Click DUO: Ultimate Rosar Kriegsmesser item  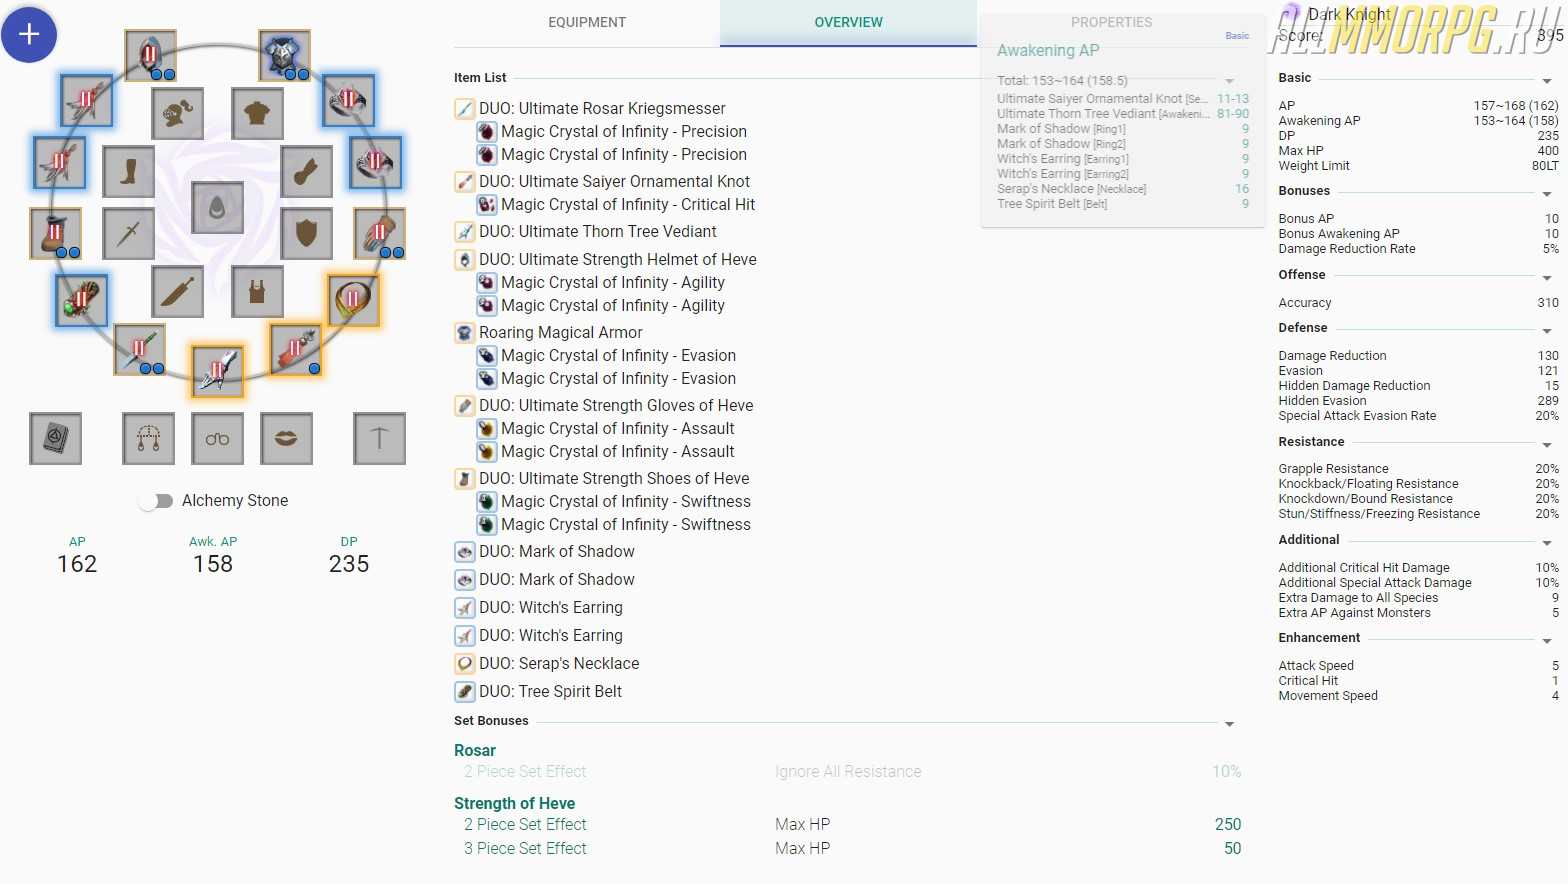click(x=602, y=108)
